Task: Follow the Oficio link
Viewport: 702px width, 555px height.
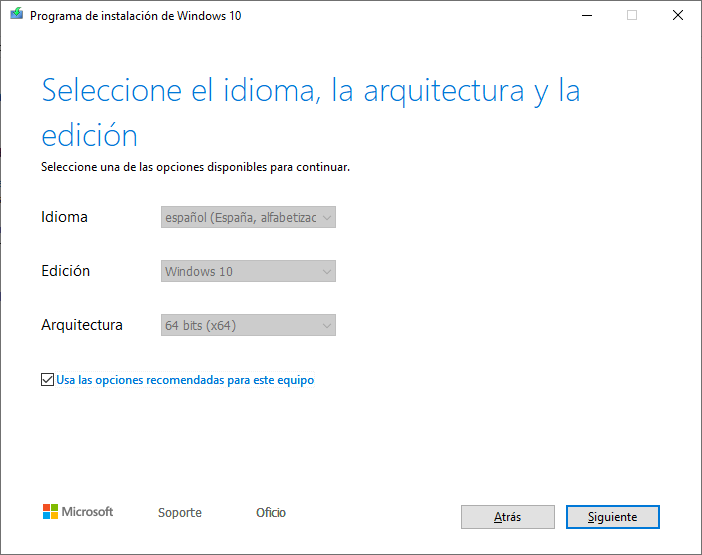Action: [271, 513]
